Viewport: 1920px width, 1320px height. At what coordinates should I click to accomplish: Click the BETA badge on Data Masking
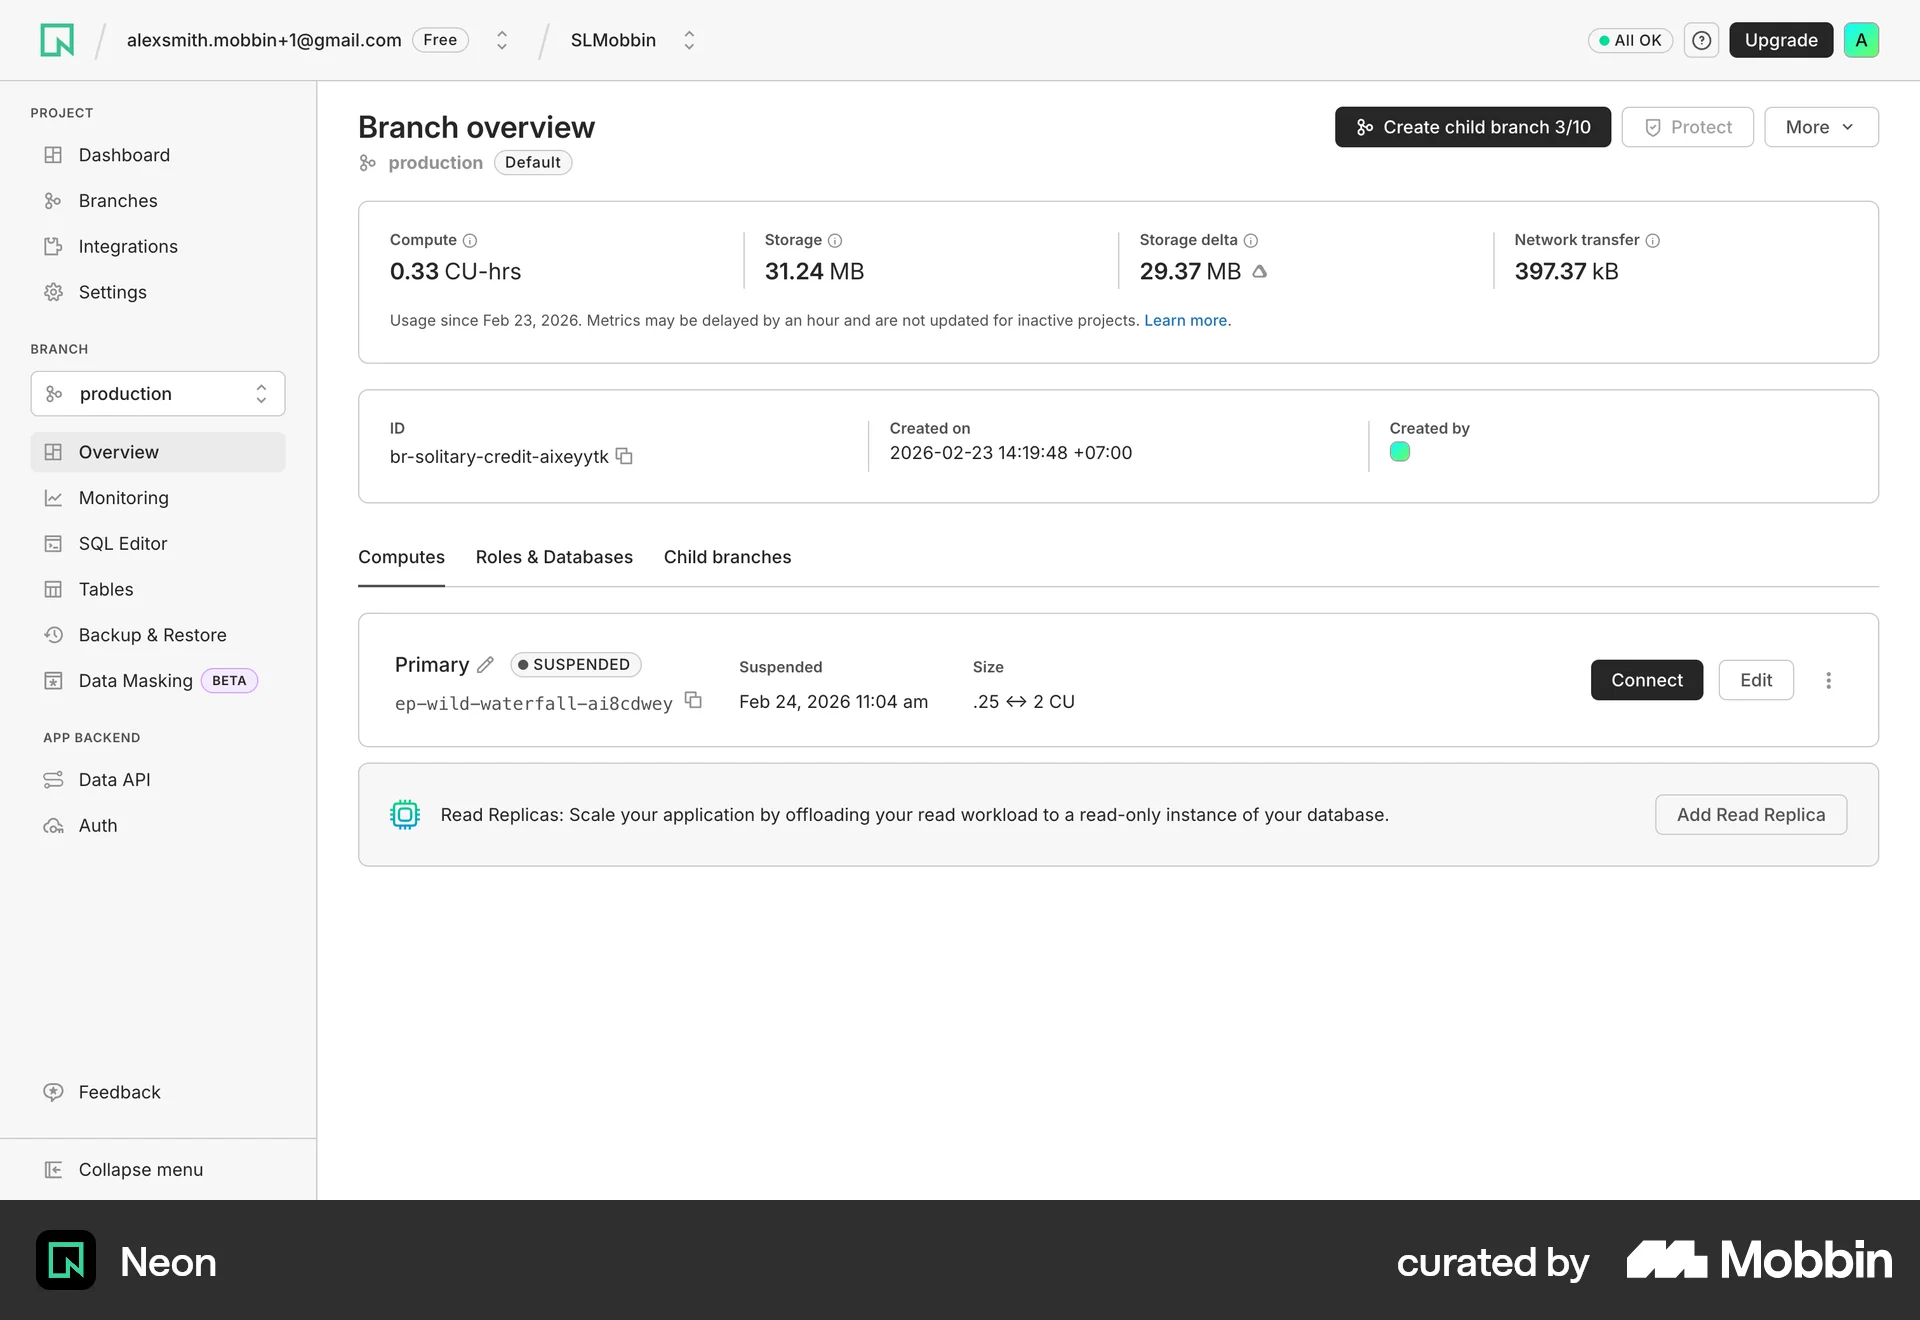click(229, 681)
